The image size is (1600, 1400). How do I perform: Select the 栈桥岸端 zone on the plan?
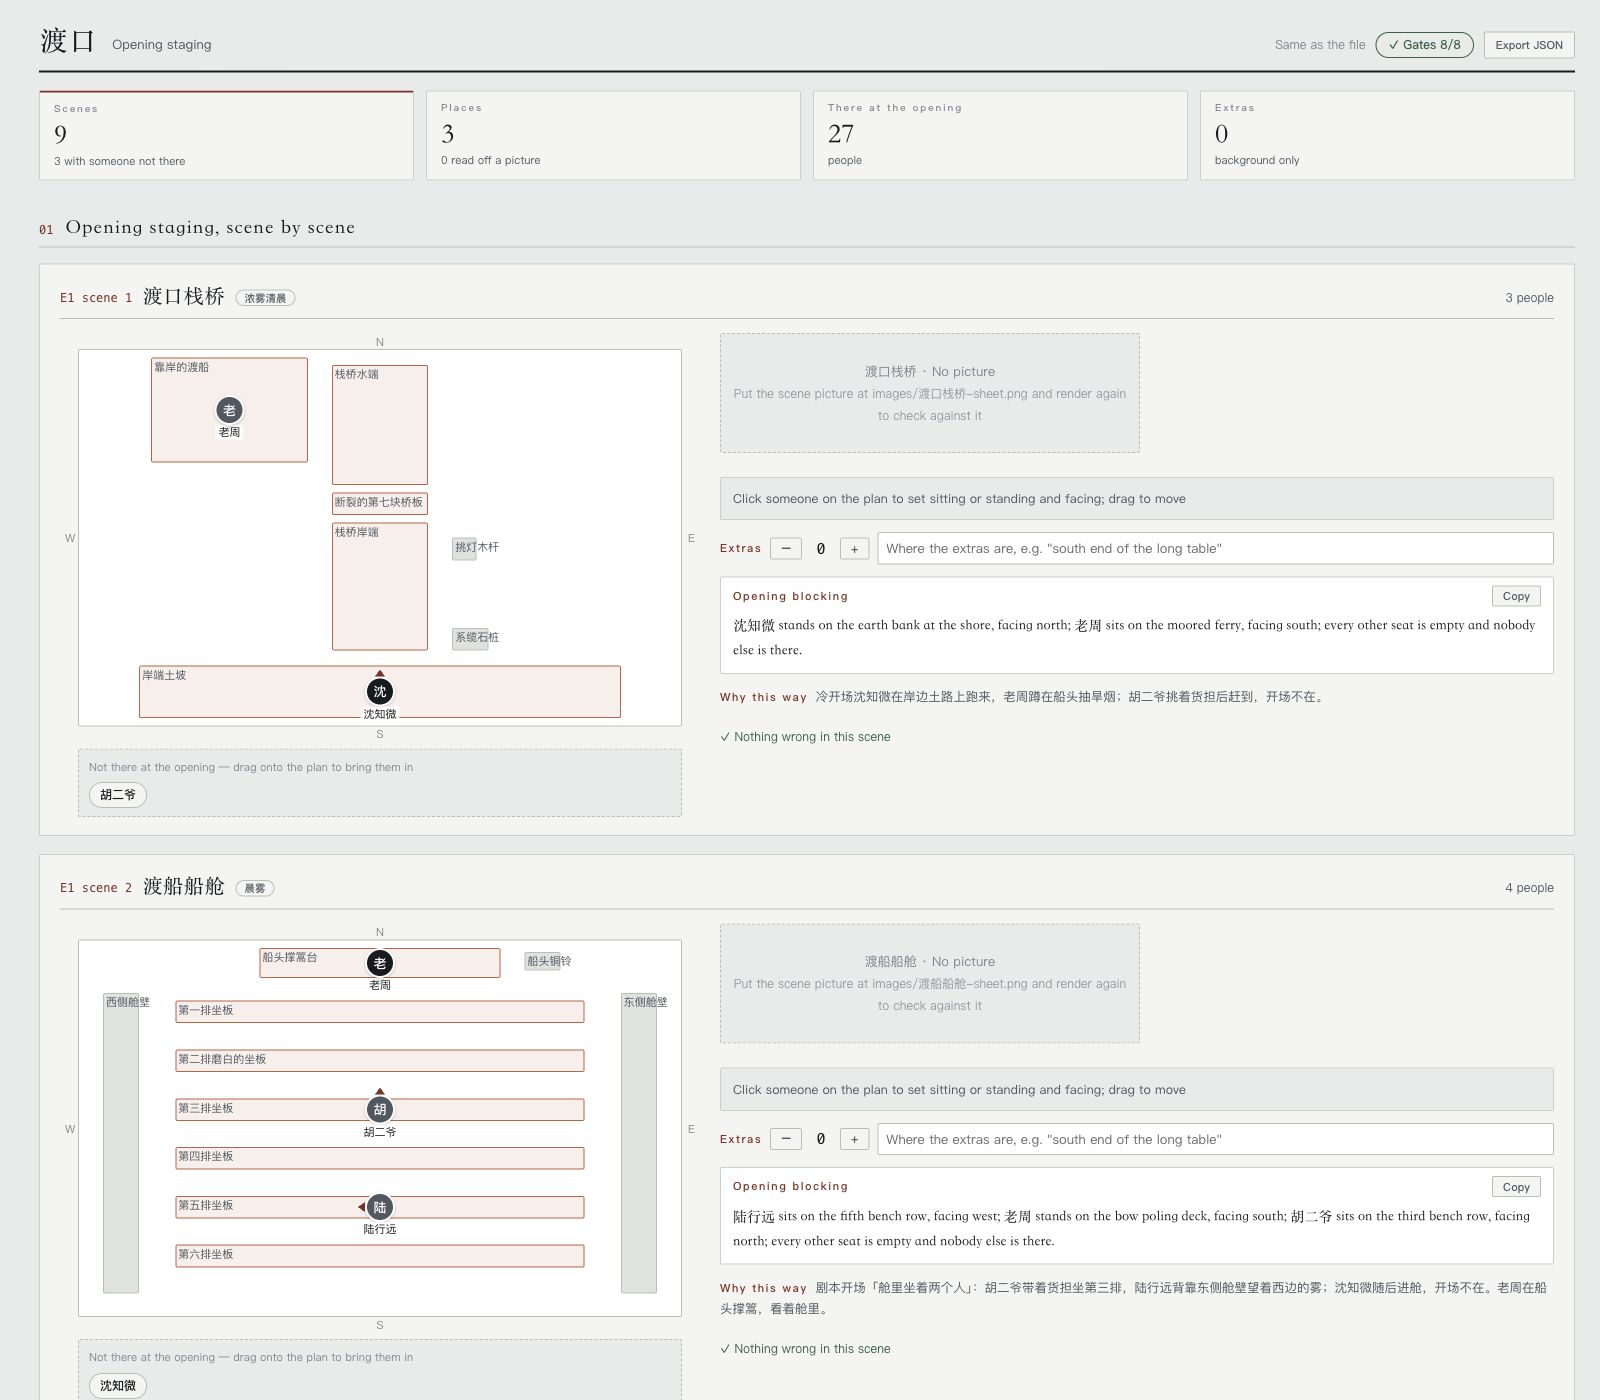click(x=380, y=586)
